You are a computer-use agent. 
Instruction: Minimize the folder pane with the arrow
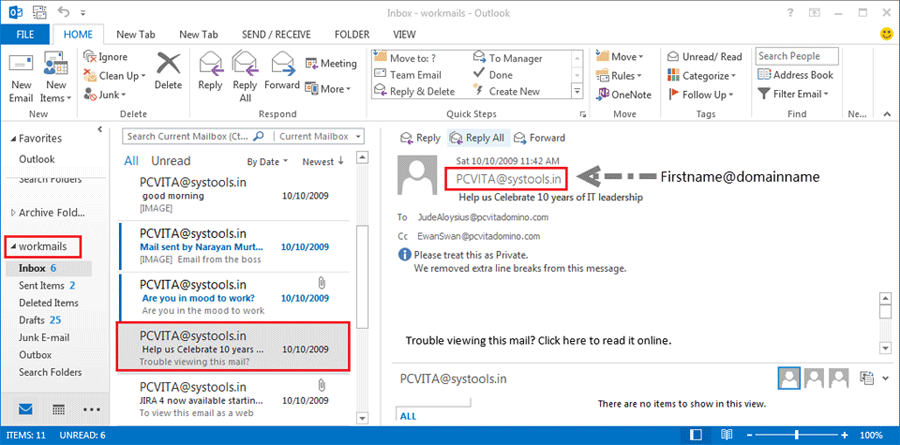click(100, 129)
